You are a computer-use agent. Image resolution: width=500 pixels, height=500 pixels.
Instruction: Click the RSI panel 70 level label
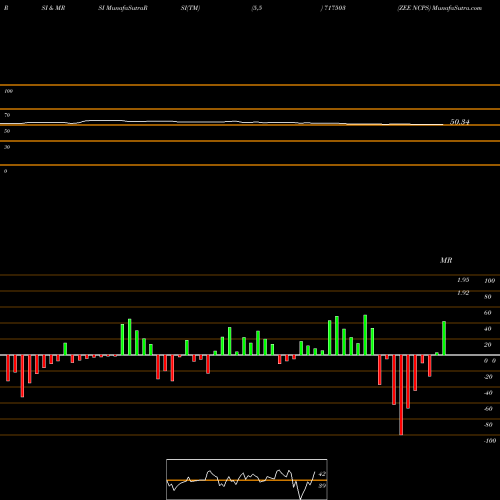7,115
